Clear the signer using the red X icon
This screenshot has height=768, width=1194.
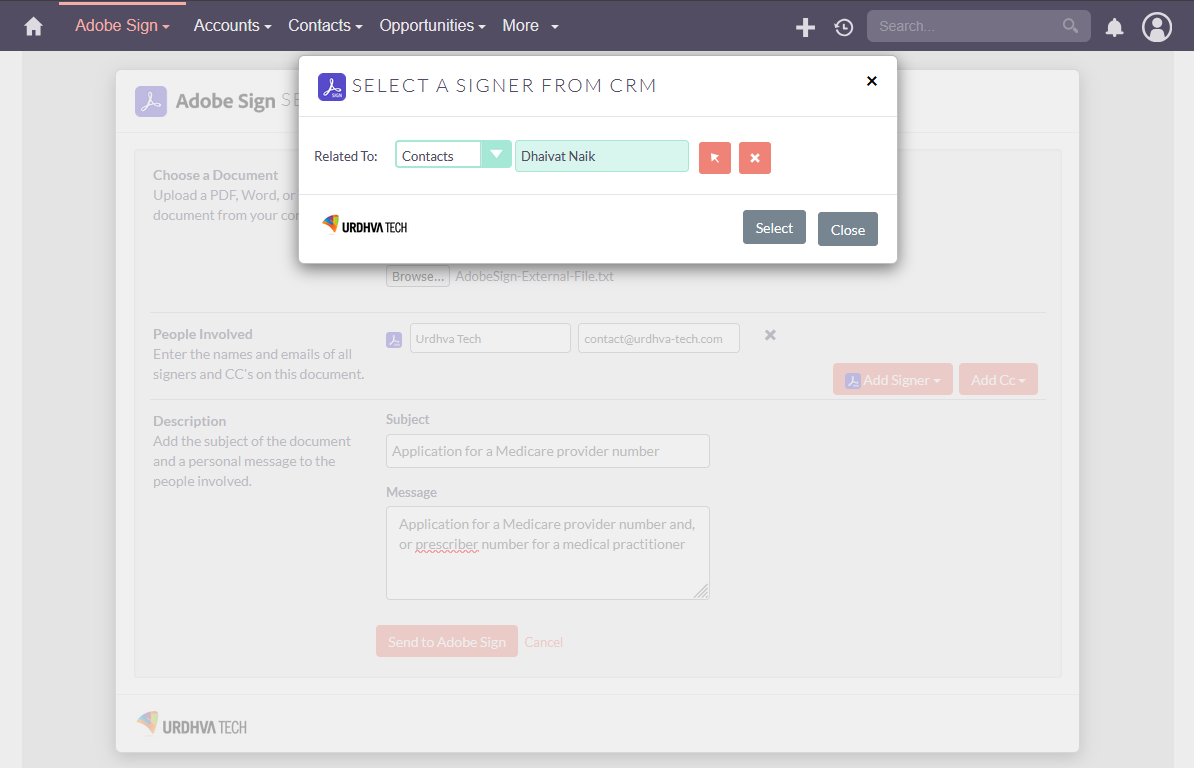(x=755, y=158)
